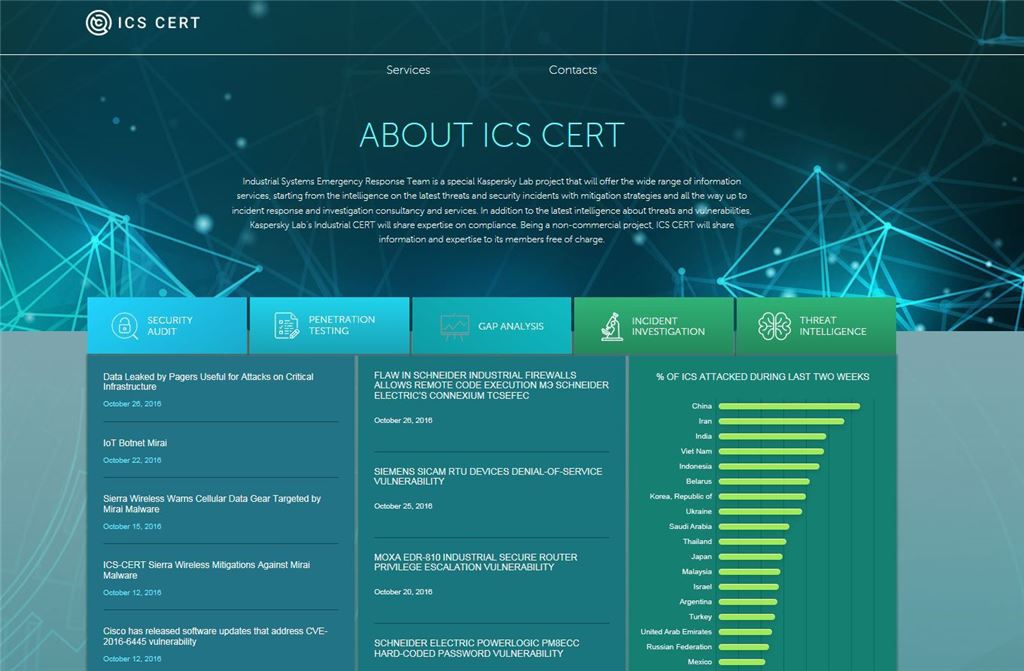The image size is (1024, 671).
Task: Open ICS-CERT Sierra Wireless Mitigations article
Action: 206,570
